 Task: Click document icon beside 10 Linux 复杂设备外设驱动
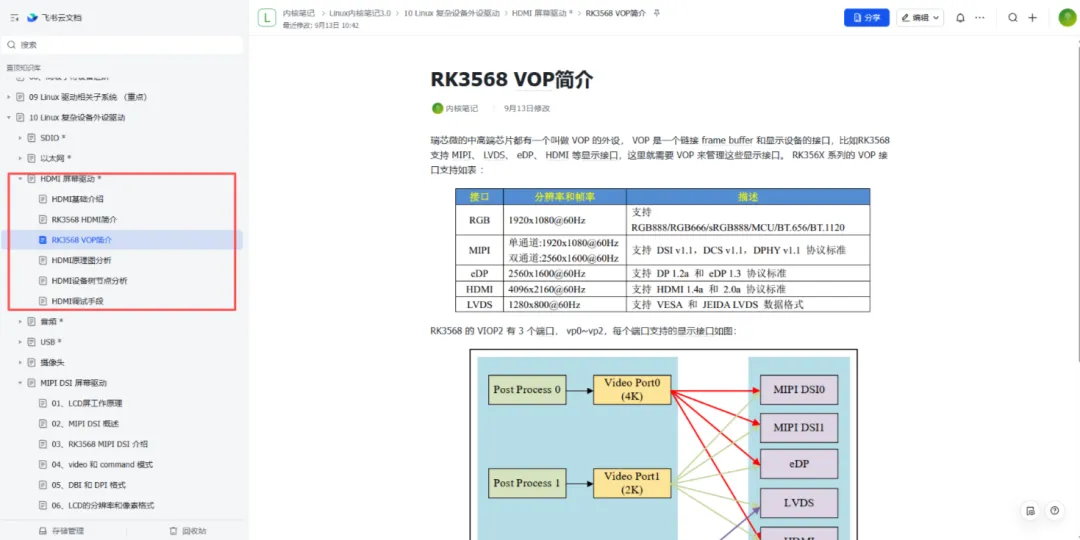click(20, 118)
